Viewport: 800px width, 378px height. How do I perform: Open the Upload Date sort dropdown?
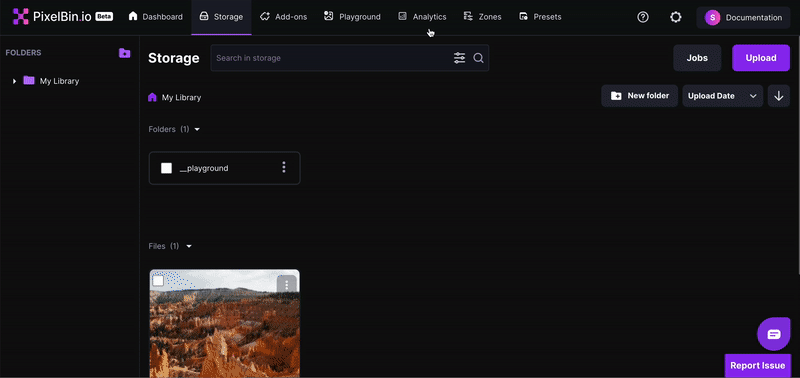(722, 96)
